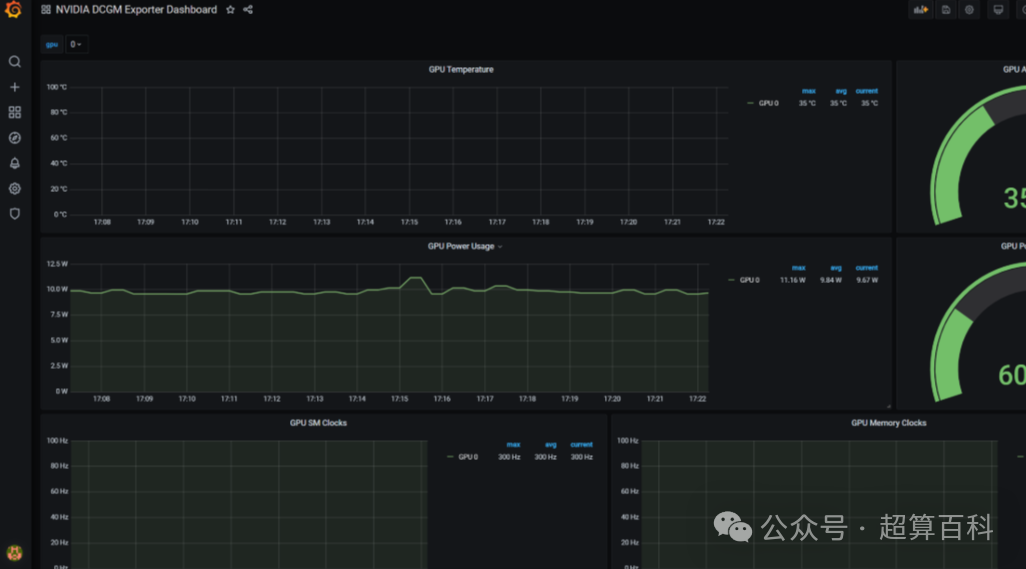Viewport: 1026px width, 569px height.
Task: Save the dashboard with the disk icon
Action: pos(946,10)
